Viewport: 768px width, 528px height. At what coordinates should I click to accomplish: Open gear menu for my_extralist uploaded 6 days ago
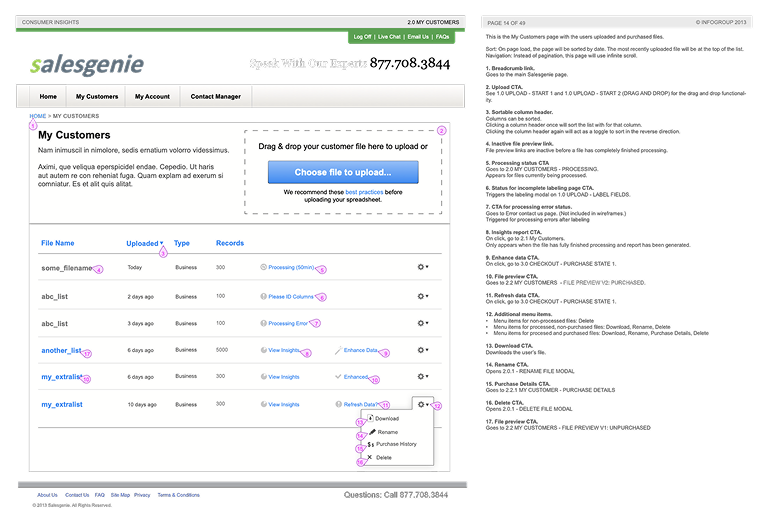pyautogui.click(x=423, y=377)
